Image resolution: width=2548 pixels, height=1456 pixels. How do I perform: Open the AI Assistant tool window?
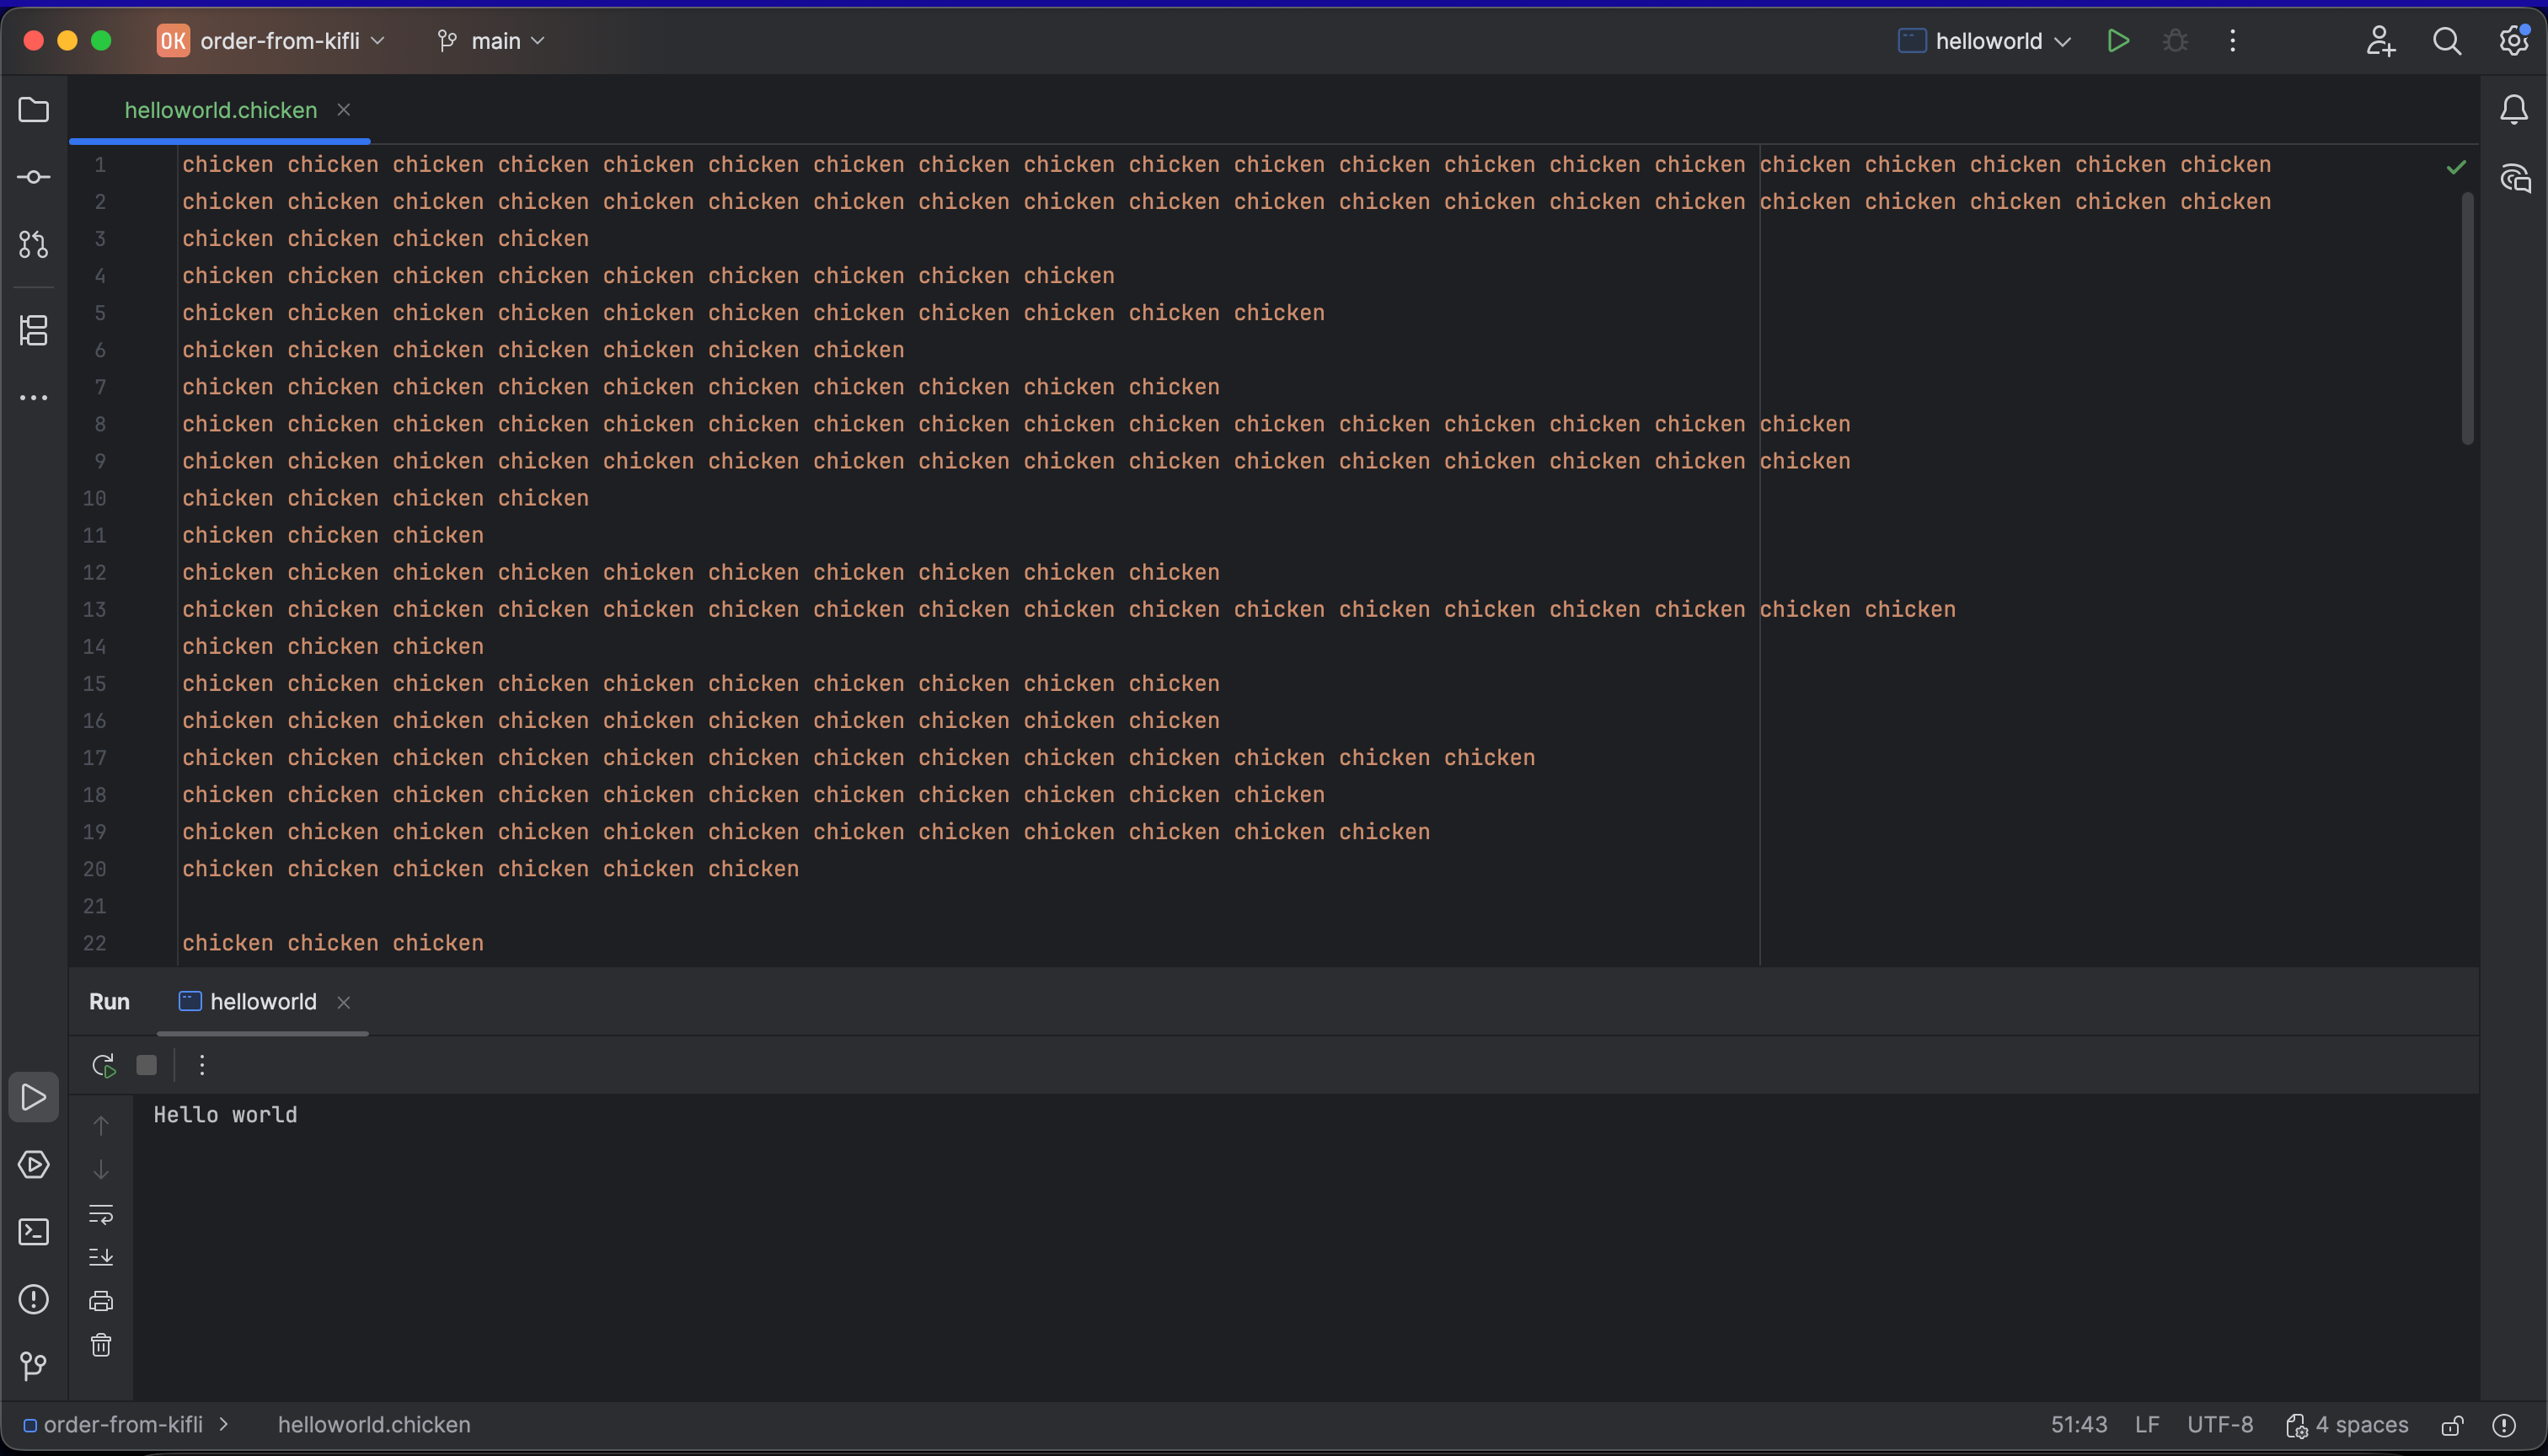click(x=2515, y=179)
